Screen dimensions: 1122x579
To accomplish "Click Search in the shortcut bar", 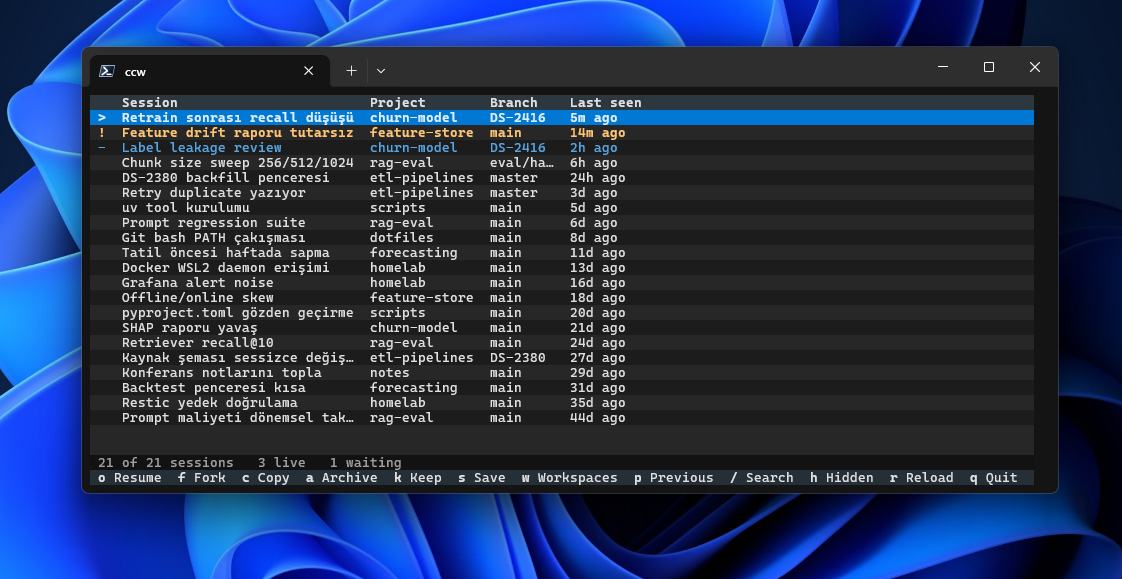I will (x=761, y=477).
